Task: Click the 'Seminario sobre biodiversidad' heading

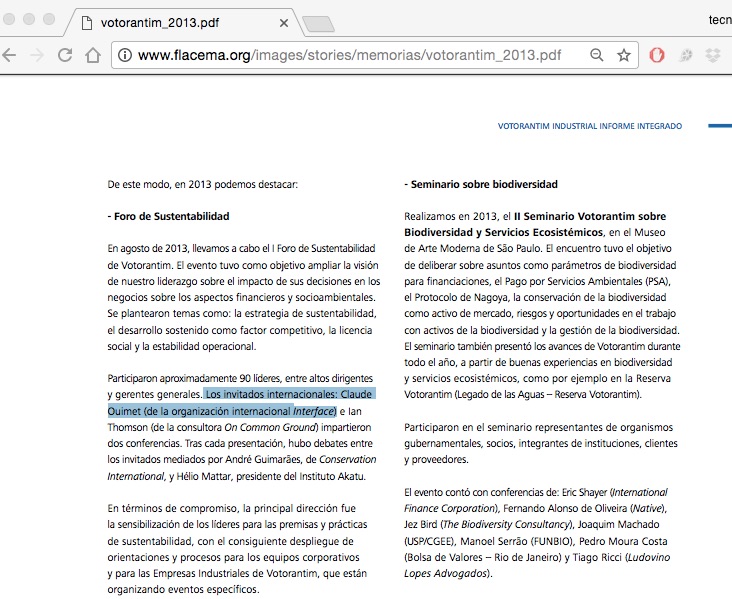Action: tap(483, 185)
